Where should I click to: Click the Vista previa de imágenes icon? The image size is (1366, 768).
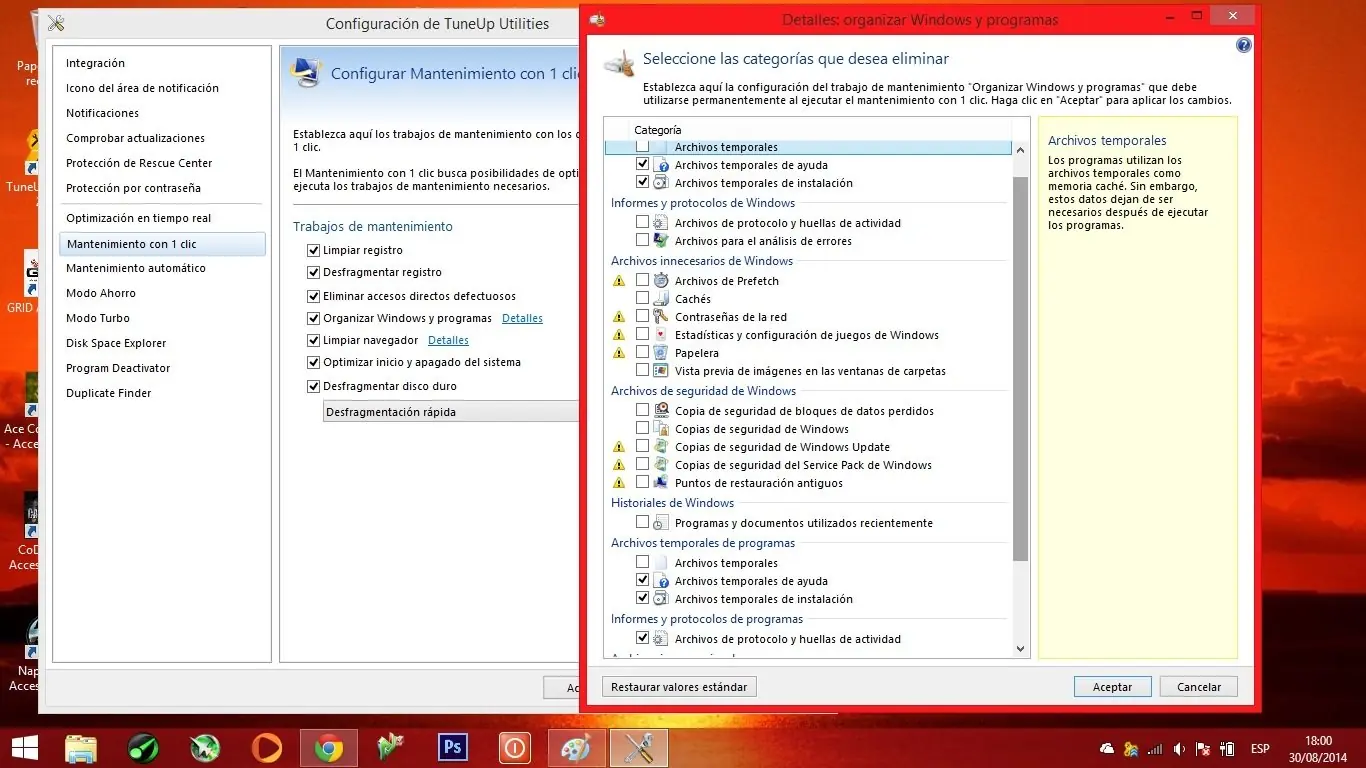point(661,371)
